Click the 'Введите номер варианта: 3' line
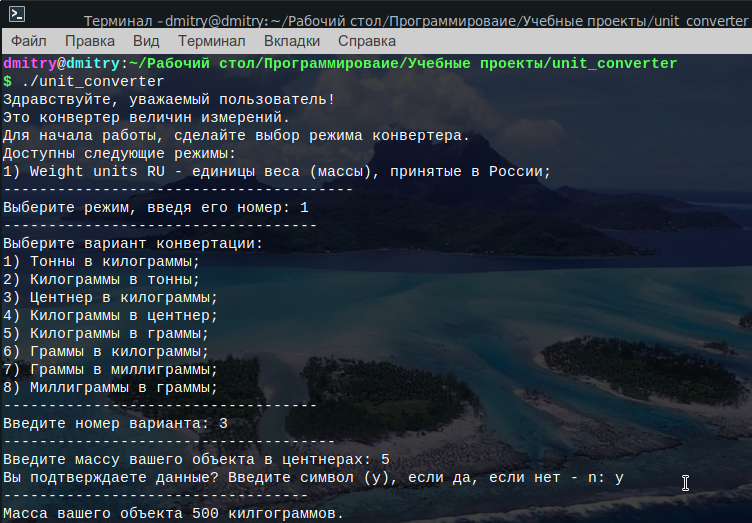 click(115, 424)
